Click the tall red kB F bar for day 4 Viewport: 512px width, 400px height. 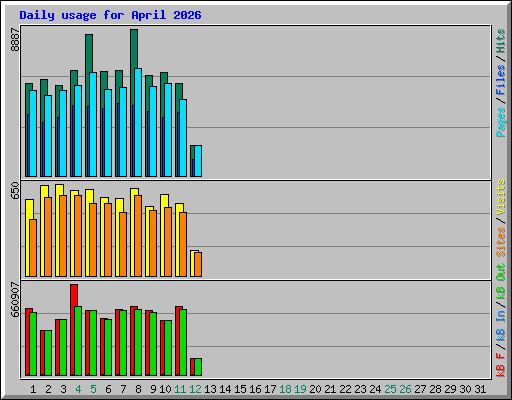pos(74,295)
